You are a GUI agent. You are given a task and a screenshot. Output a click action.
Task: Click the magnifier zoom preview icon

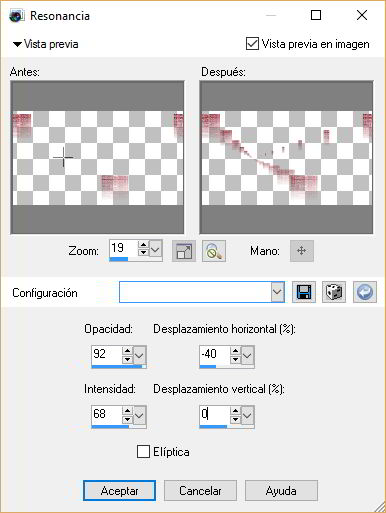[214, 251]
